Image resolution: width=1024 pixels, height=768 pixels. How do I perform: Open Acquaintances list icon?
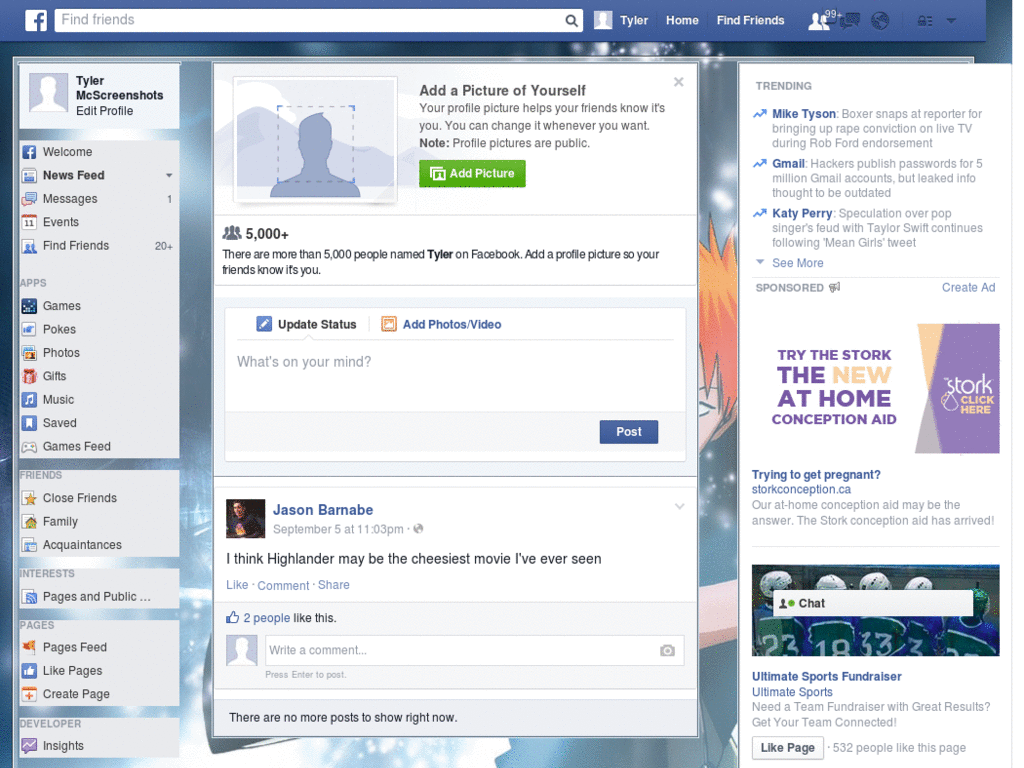(x=29, y=545)
